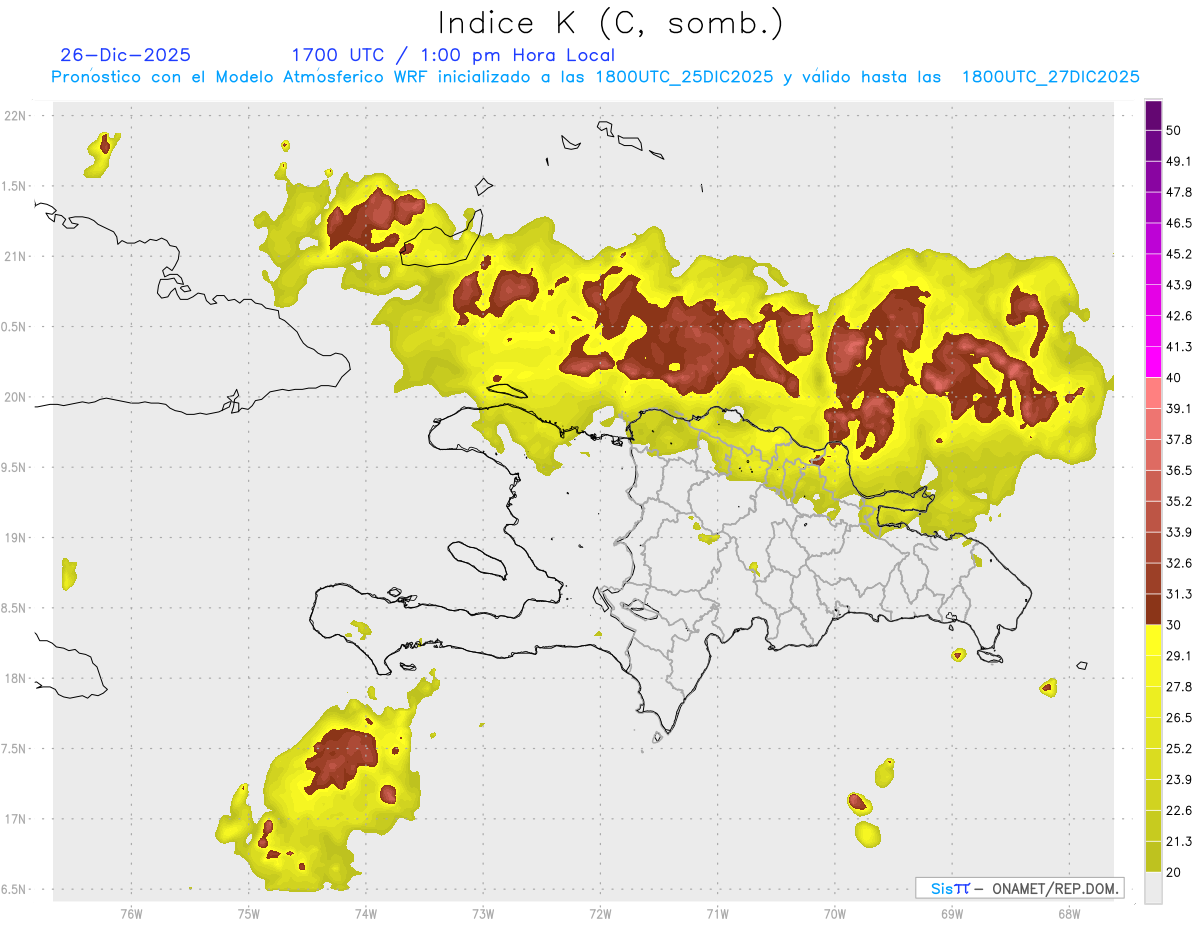Click the legend value '45.2'
This screenshot has width=1200, height=927.
pos(1178,254)
